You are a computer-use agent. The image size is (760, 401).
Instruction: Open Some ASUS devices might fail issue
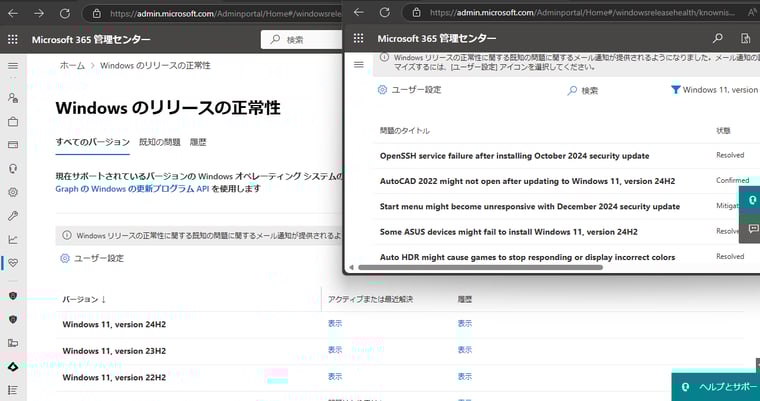[x=508, y=232]
